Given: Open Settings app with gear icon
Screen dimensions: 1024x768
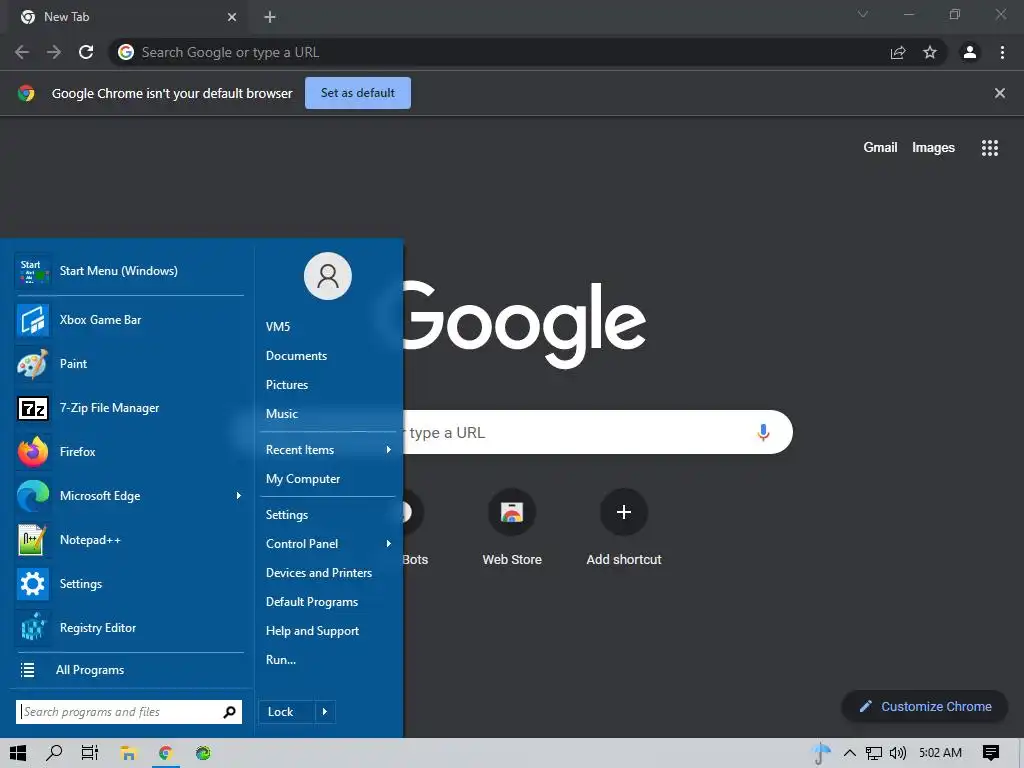Looking at the screenshot, I should 129,584.
